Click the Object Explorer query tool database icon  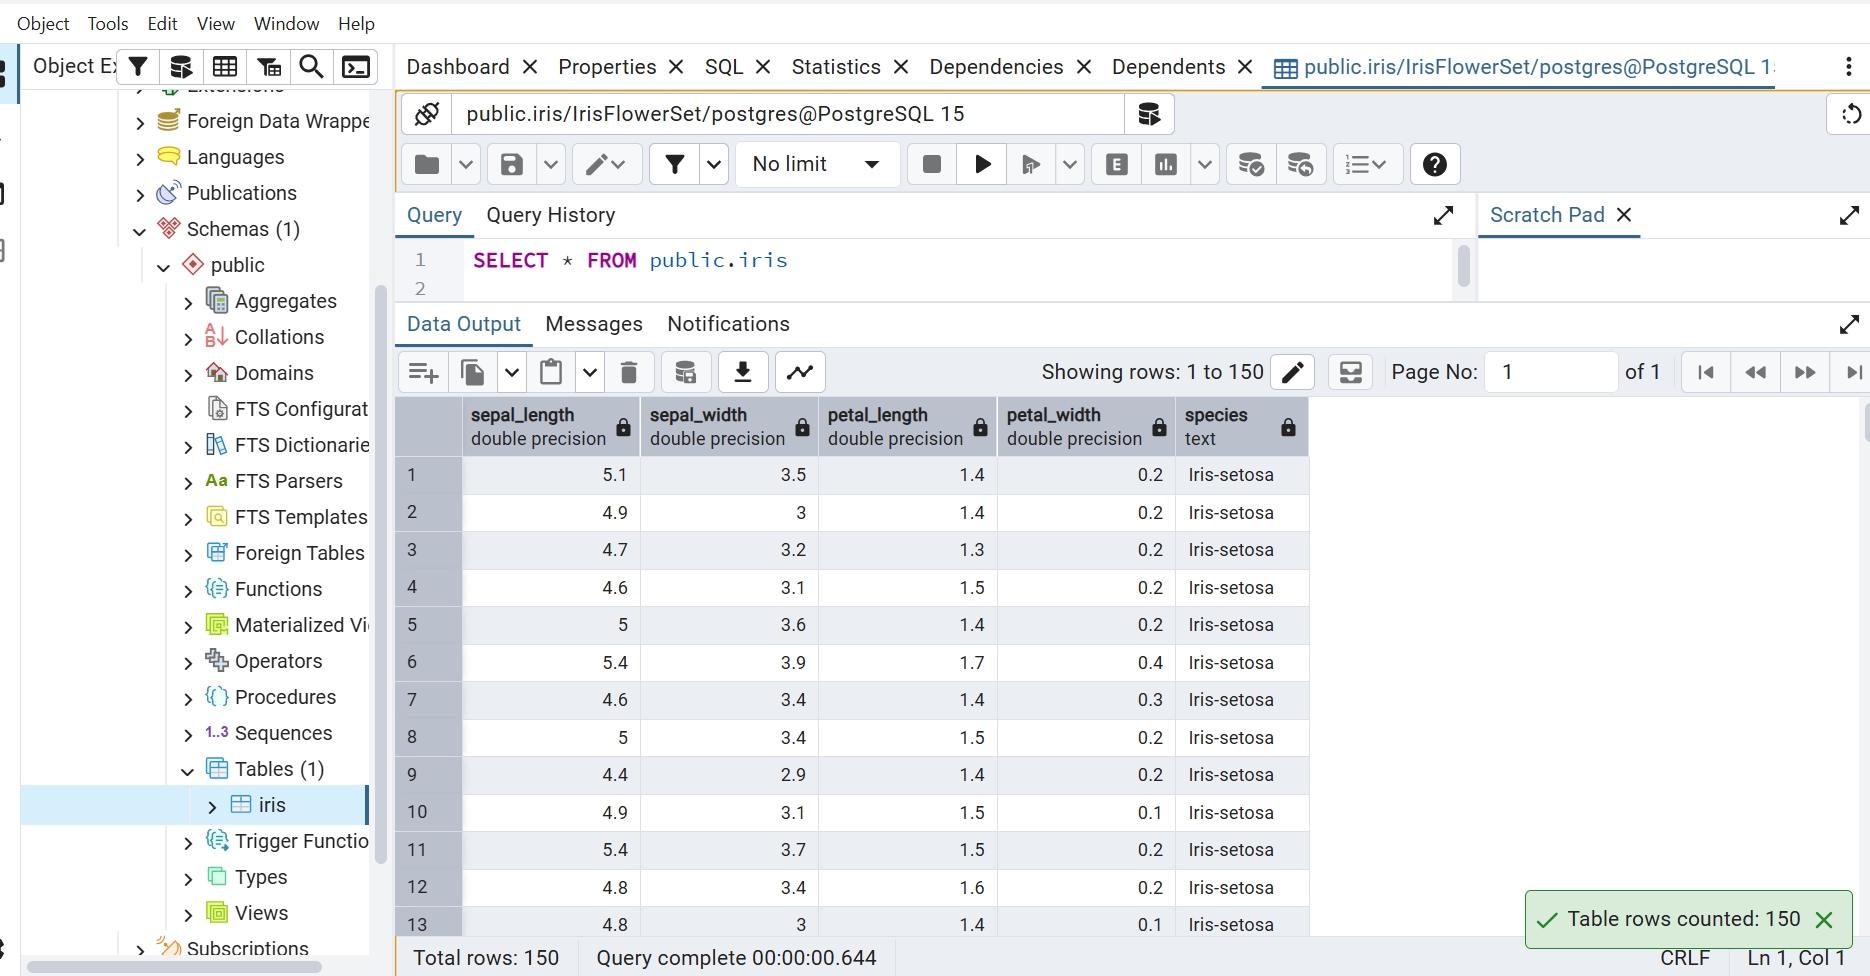[181, 67]
